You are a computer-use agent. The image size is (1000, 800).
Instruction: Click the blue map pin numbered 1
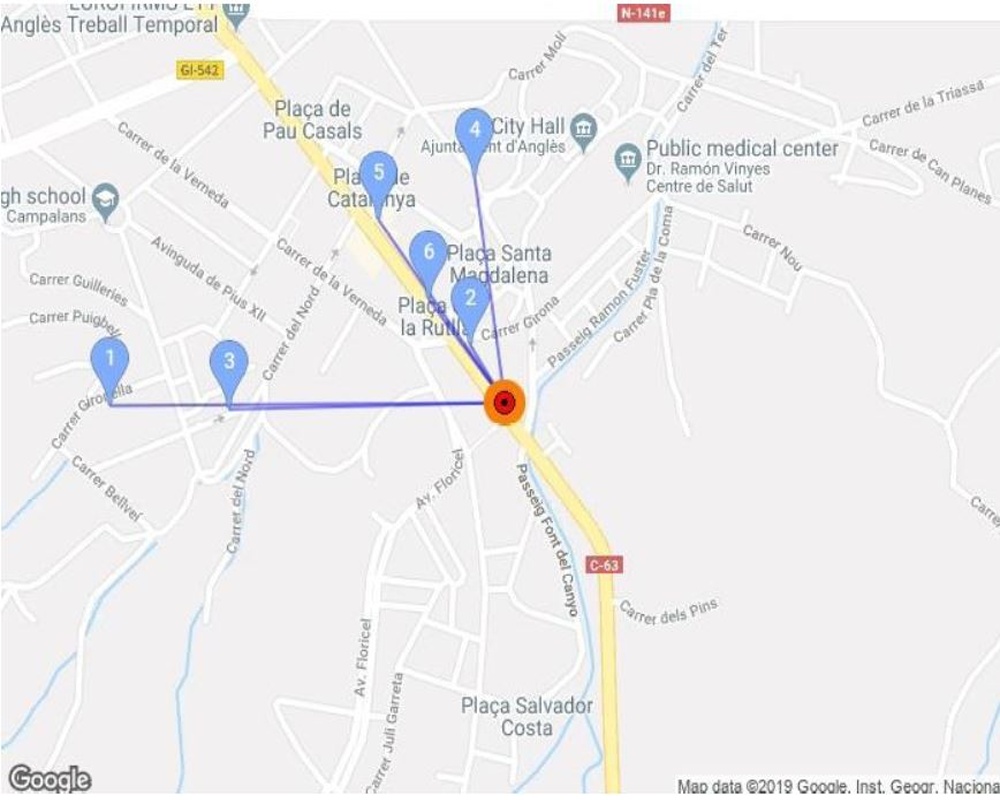click(110, 365)
